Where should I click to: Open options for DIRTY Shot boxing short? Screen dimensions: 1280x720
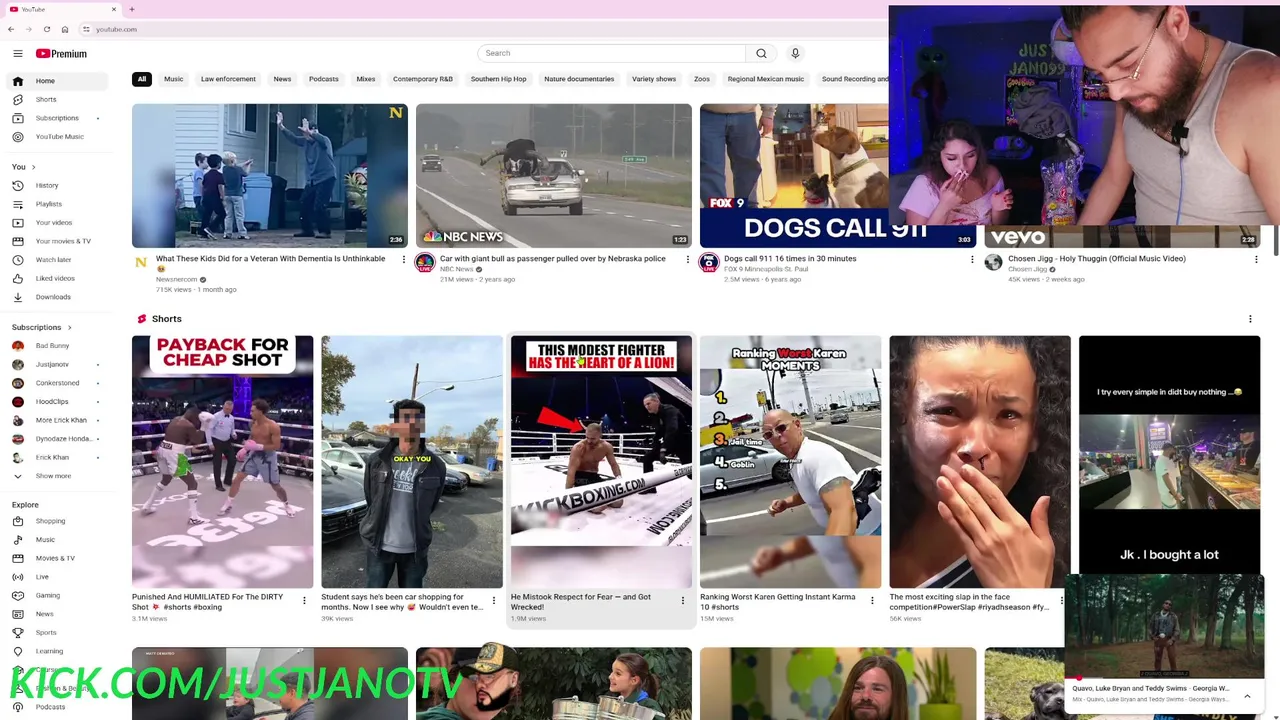[x=304, y=601]
